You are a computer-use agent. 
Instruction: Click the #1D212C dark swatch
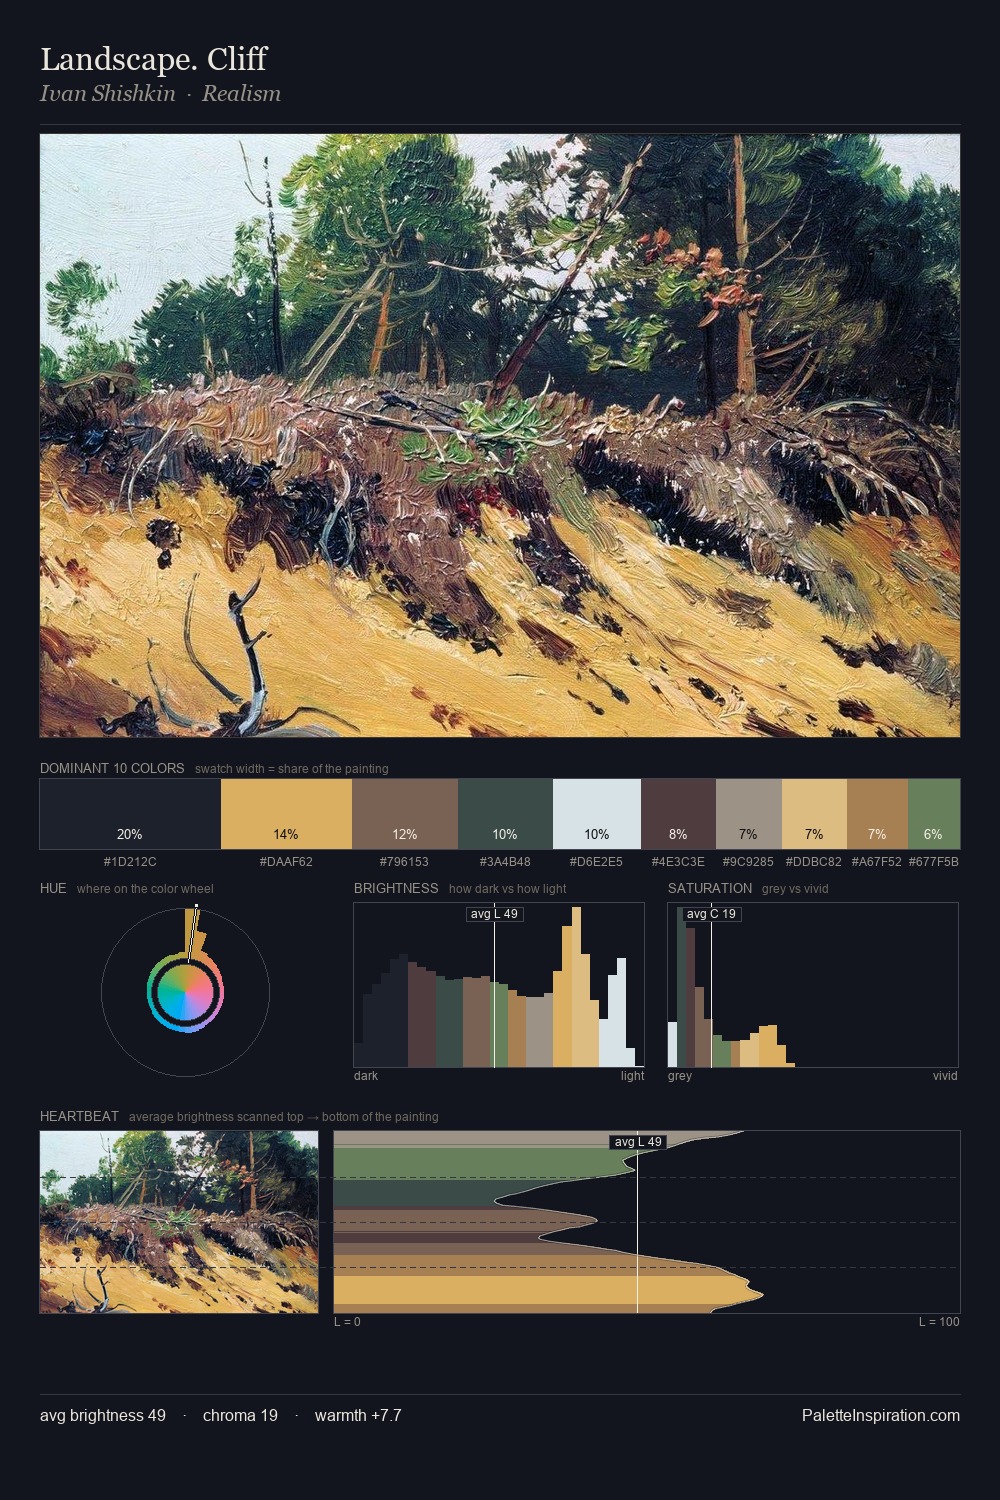tap(130, 814)
